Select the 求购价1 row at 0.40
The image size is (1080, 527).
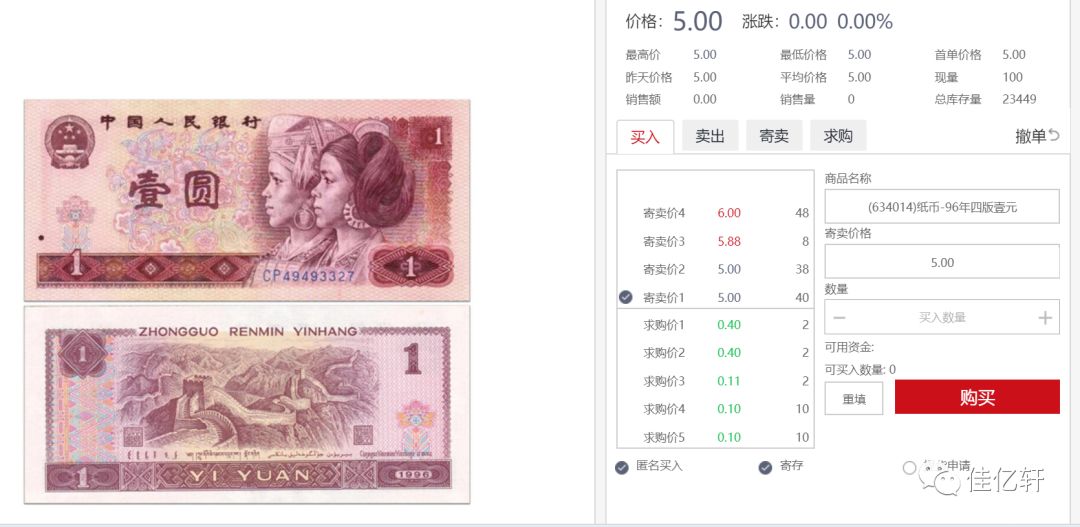[715, 324]
